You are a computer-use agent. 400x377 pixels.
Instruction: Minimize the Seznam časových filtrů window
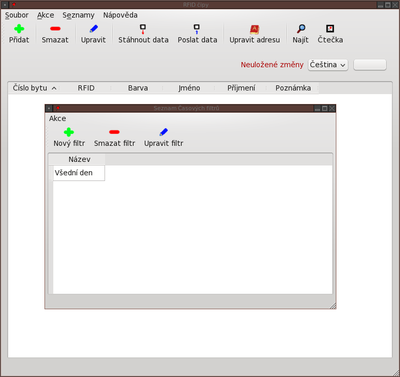point(317,108)
